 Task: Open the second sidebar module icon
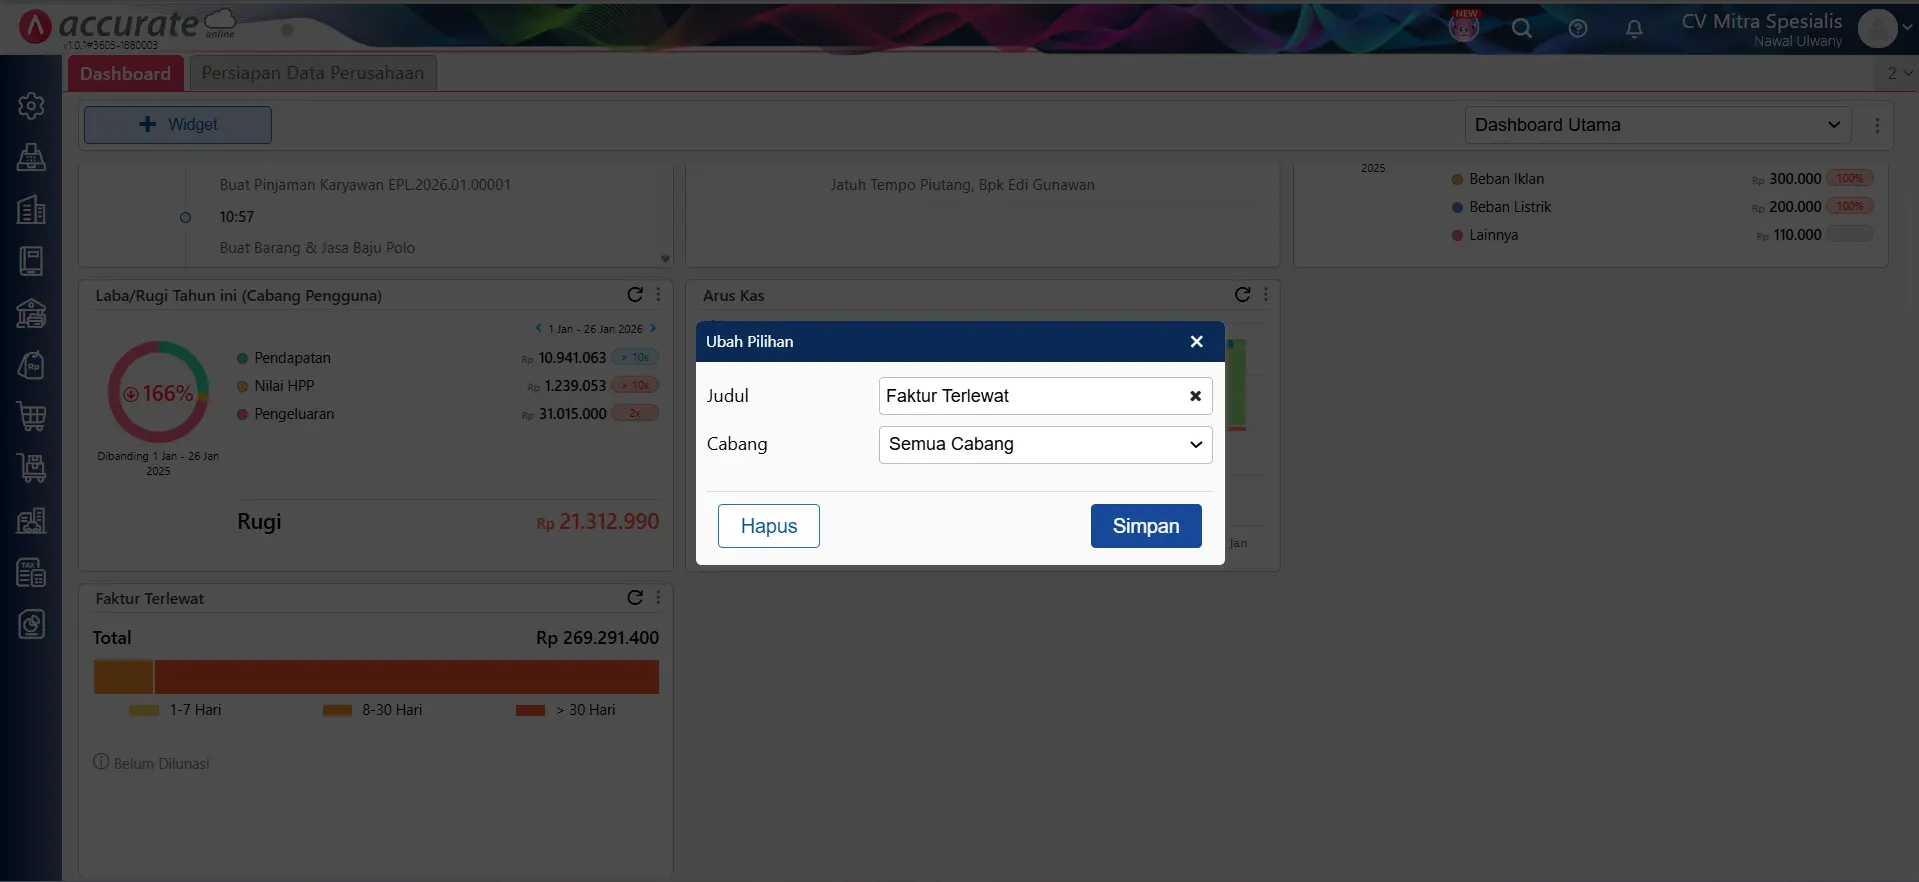[x=31, y=157]
